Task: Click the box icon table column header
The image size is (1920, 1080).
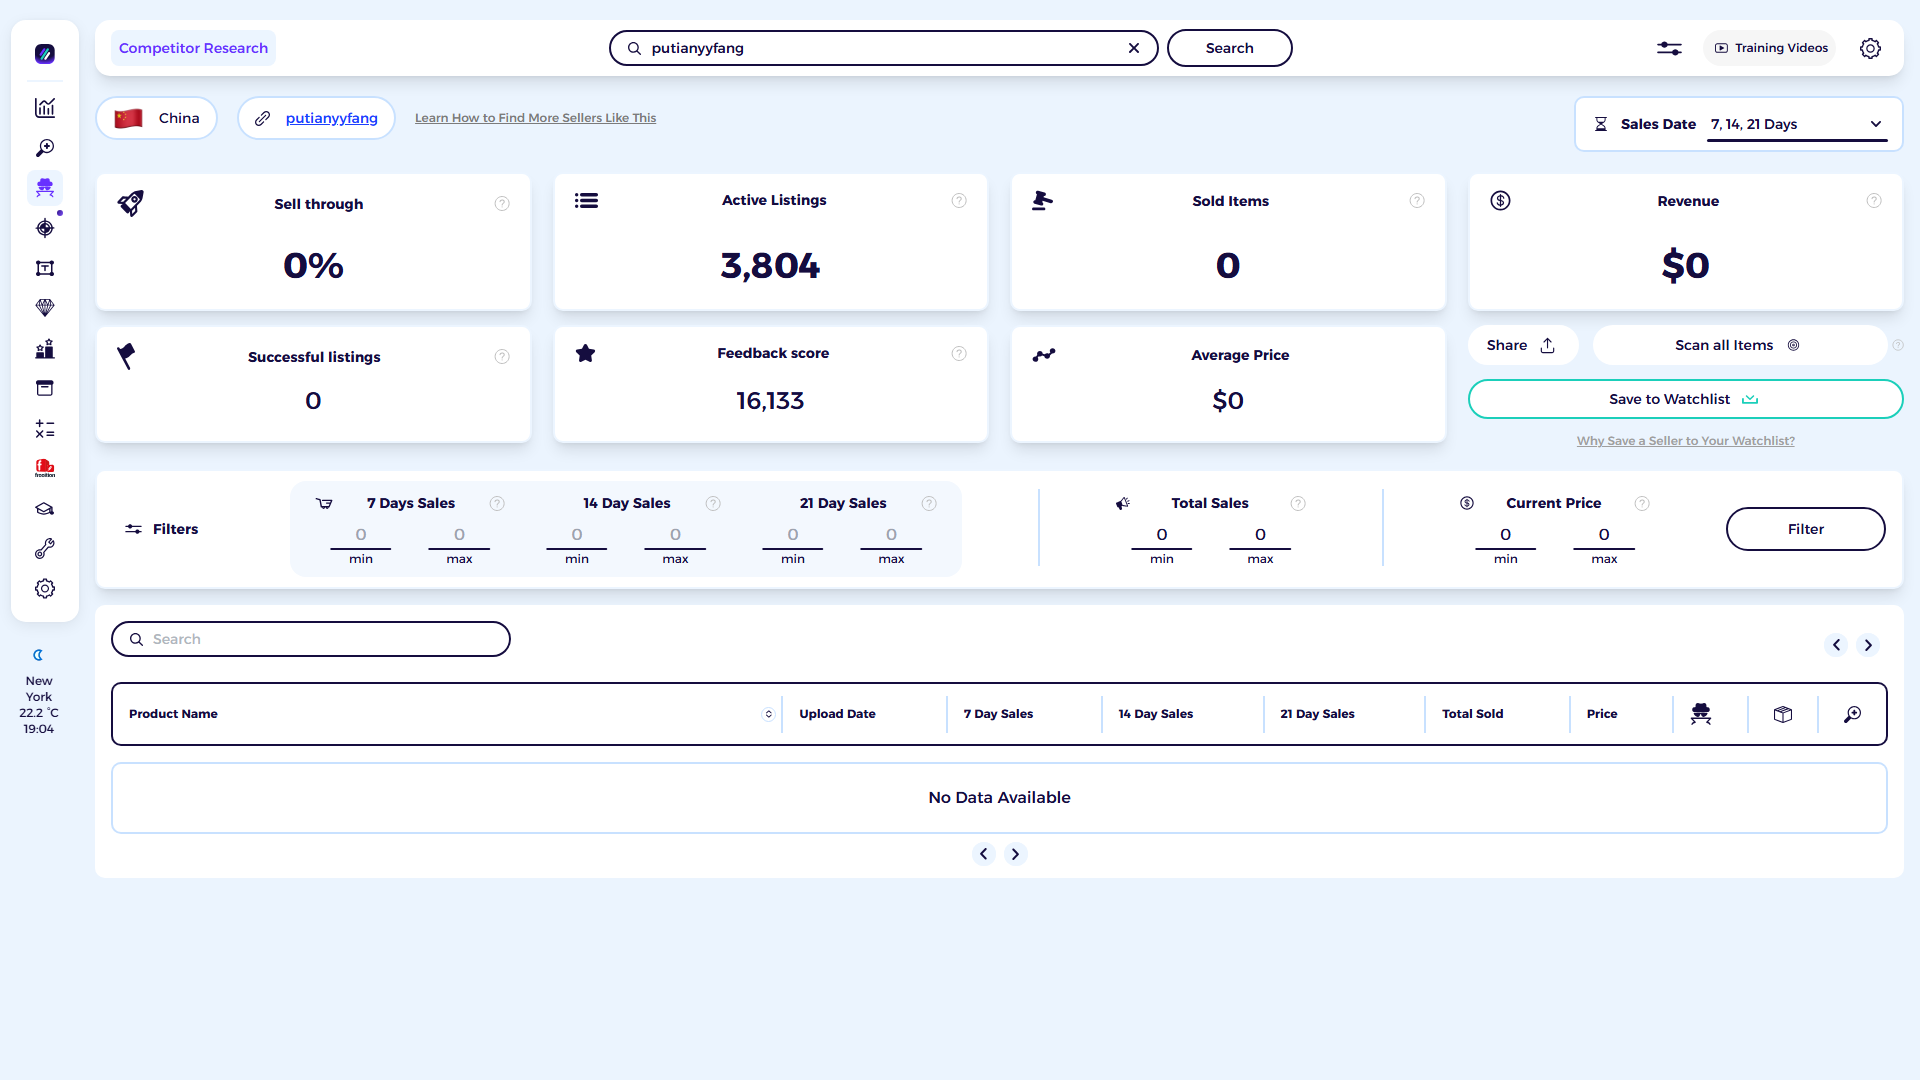Action: [x=1783, y=714]
